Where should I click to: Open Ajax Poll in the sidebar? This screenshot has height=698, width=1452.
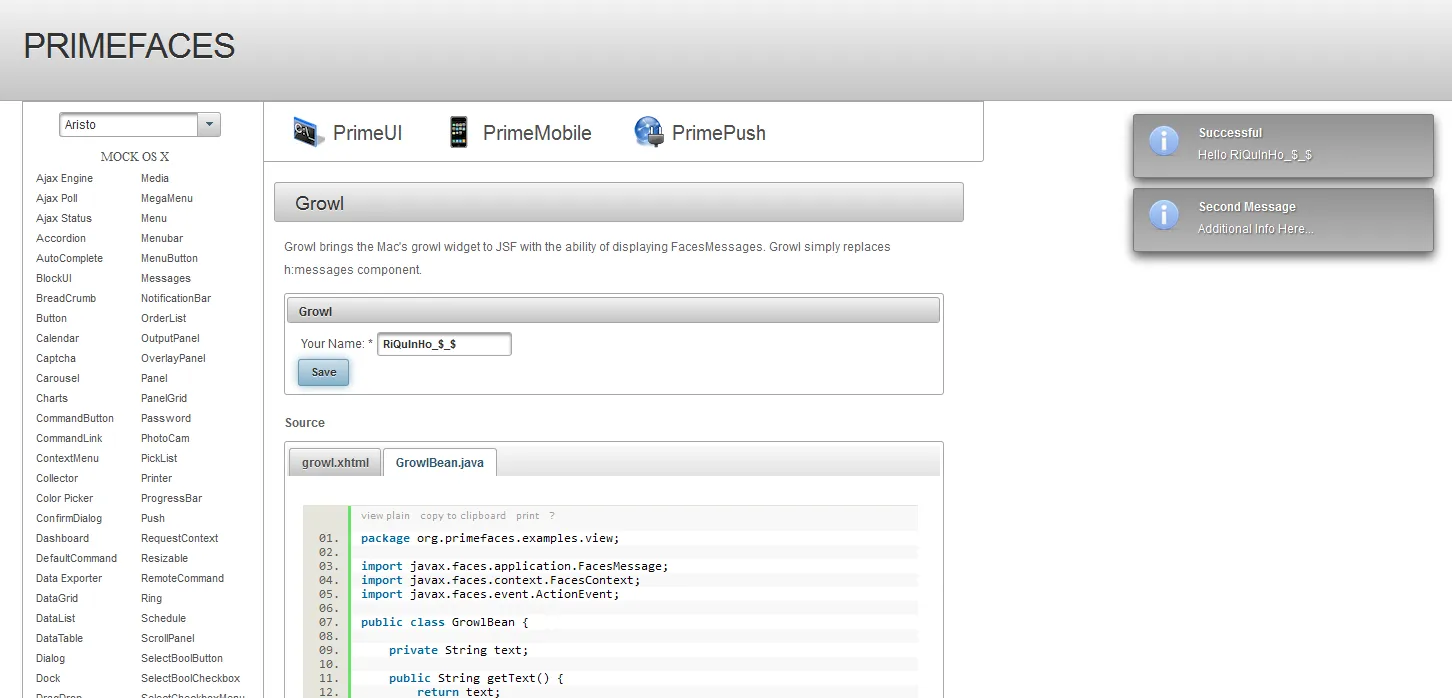tap(57, 198)
